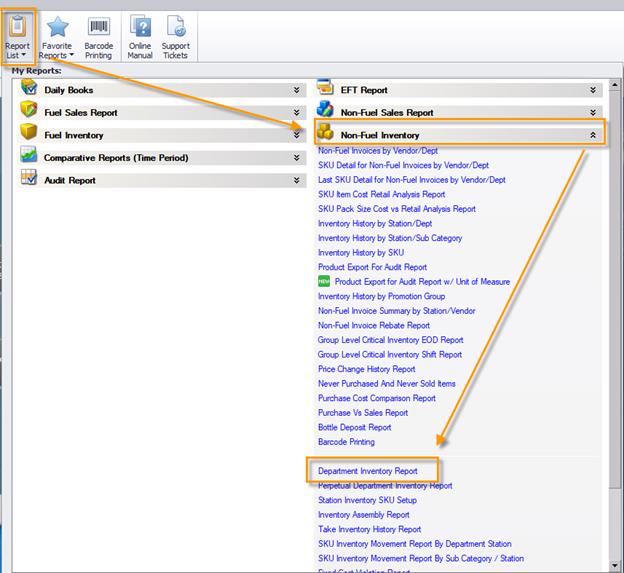This screenshot has height=573, width=624.
Task: Click the Support Tickets icon
Action: pyautogui.click(x=175, y=27)
